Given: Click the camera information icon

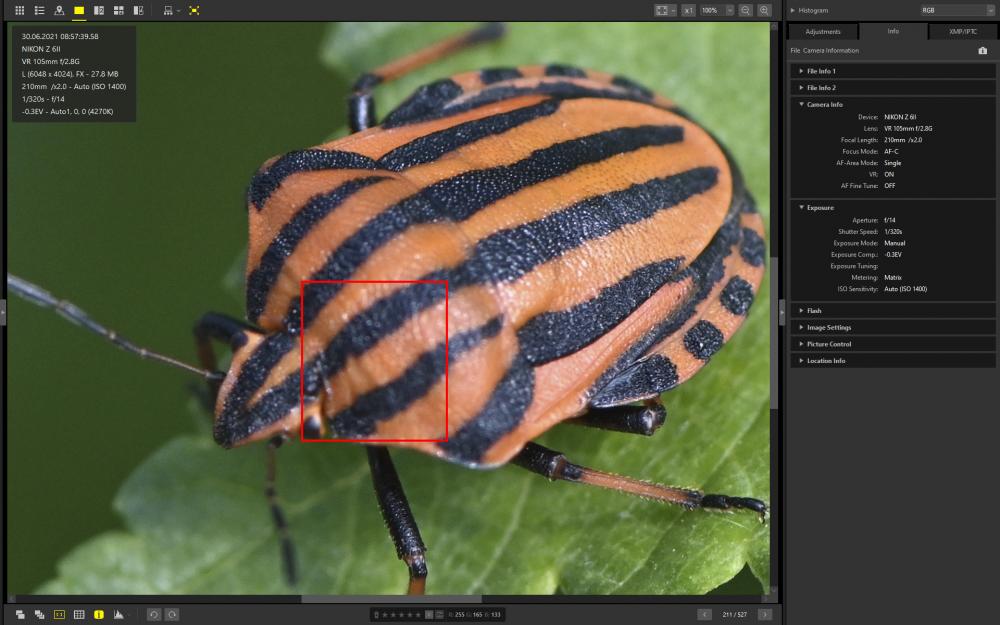Looking at the screenshot, I should click(983, 50).
